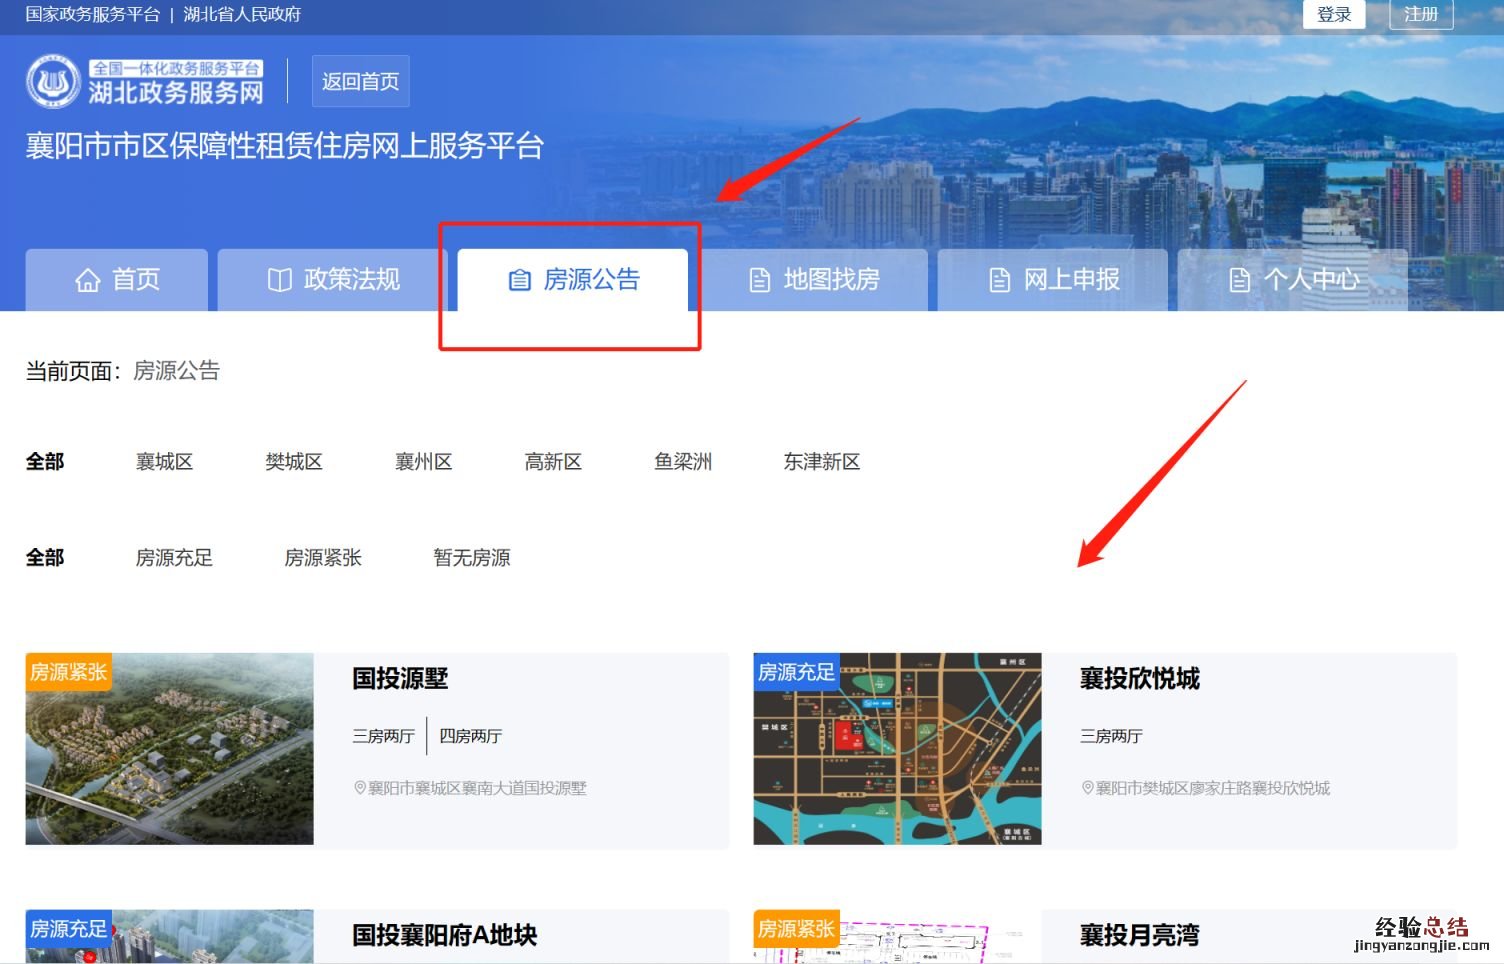Switch to the 政策法规 tab

point(332,280)
